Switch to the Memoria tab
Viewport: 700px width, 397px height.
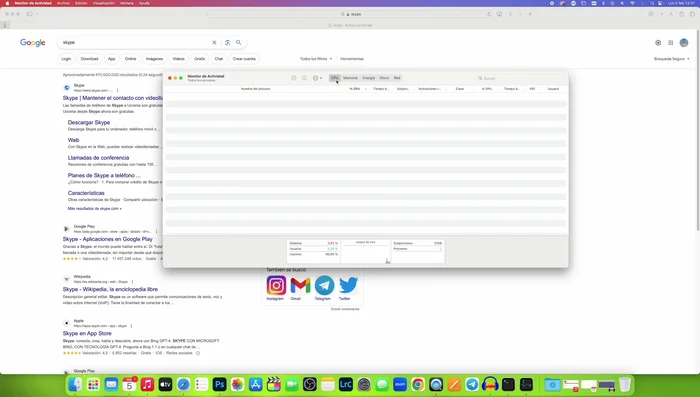coord(350,78)
